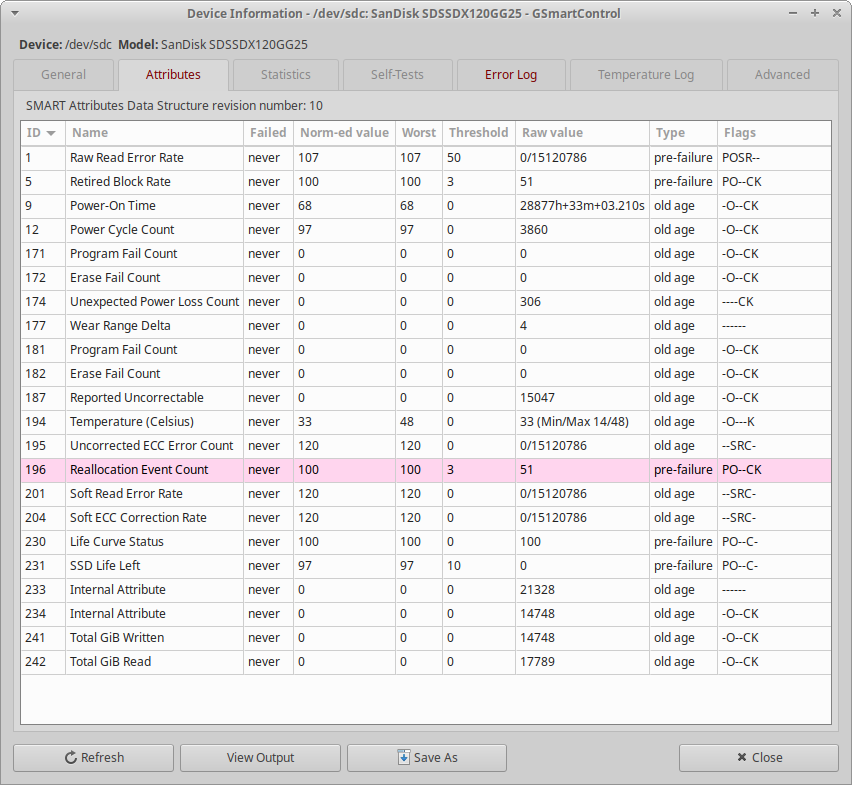This screenshot has width=852, height=785.
Task: Sort by the Raw value column header
Action: coord(582,133)
